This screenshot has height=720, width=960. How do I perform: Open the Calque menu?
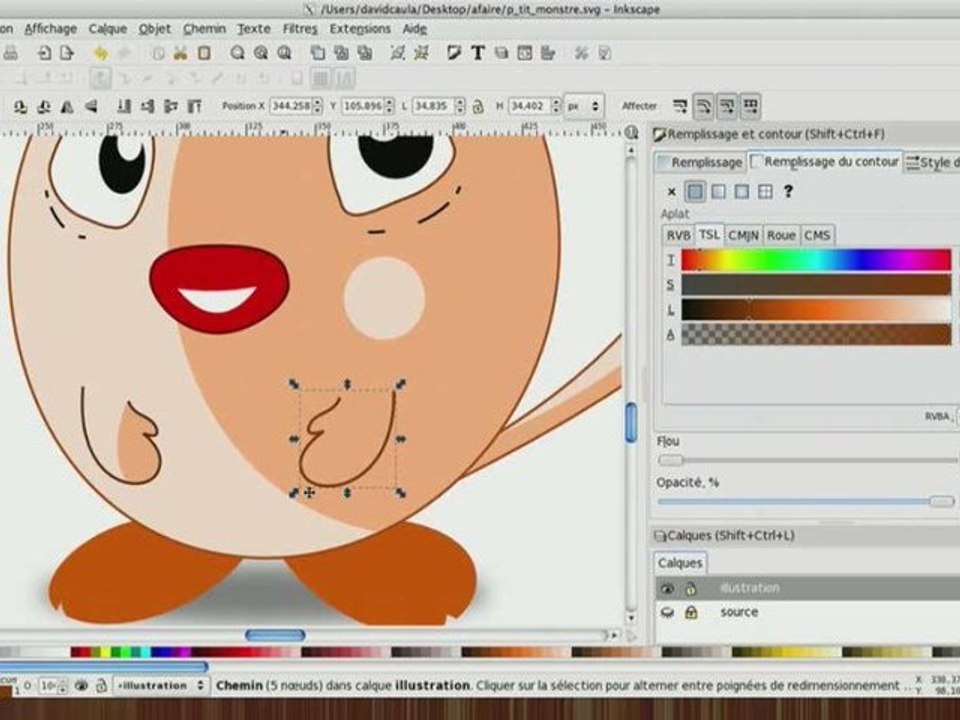(x=108, y=29)
